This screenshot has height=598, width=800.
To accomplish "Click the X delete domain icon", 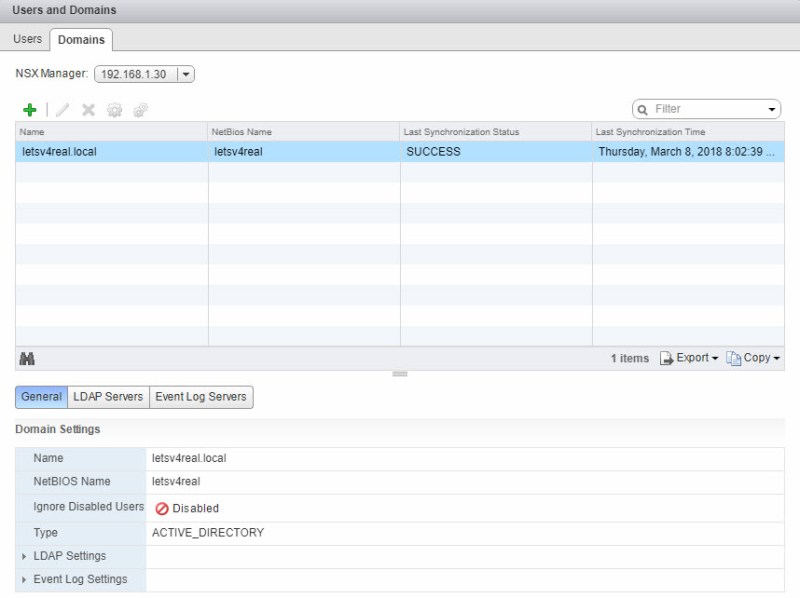I will (88, 110).
